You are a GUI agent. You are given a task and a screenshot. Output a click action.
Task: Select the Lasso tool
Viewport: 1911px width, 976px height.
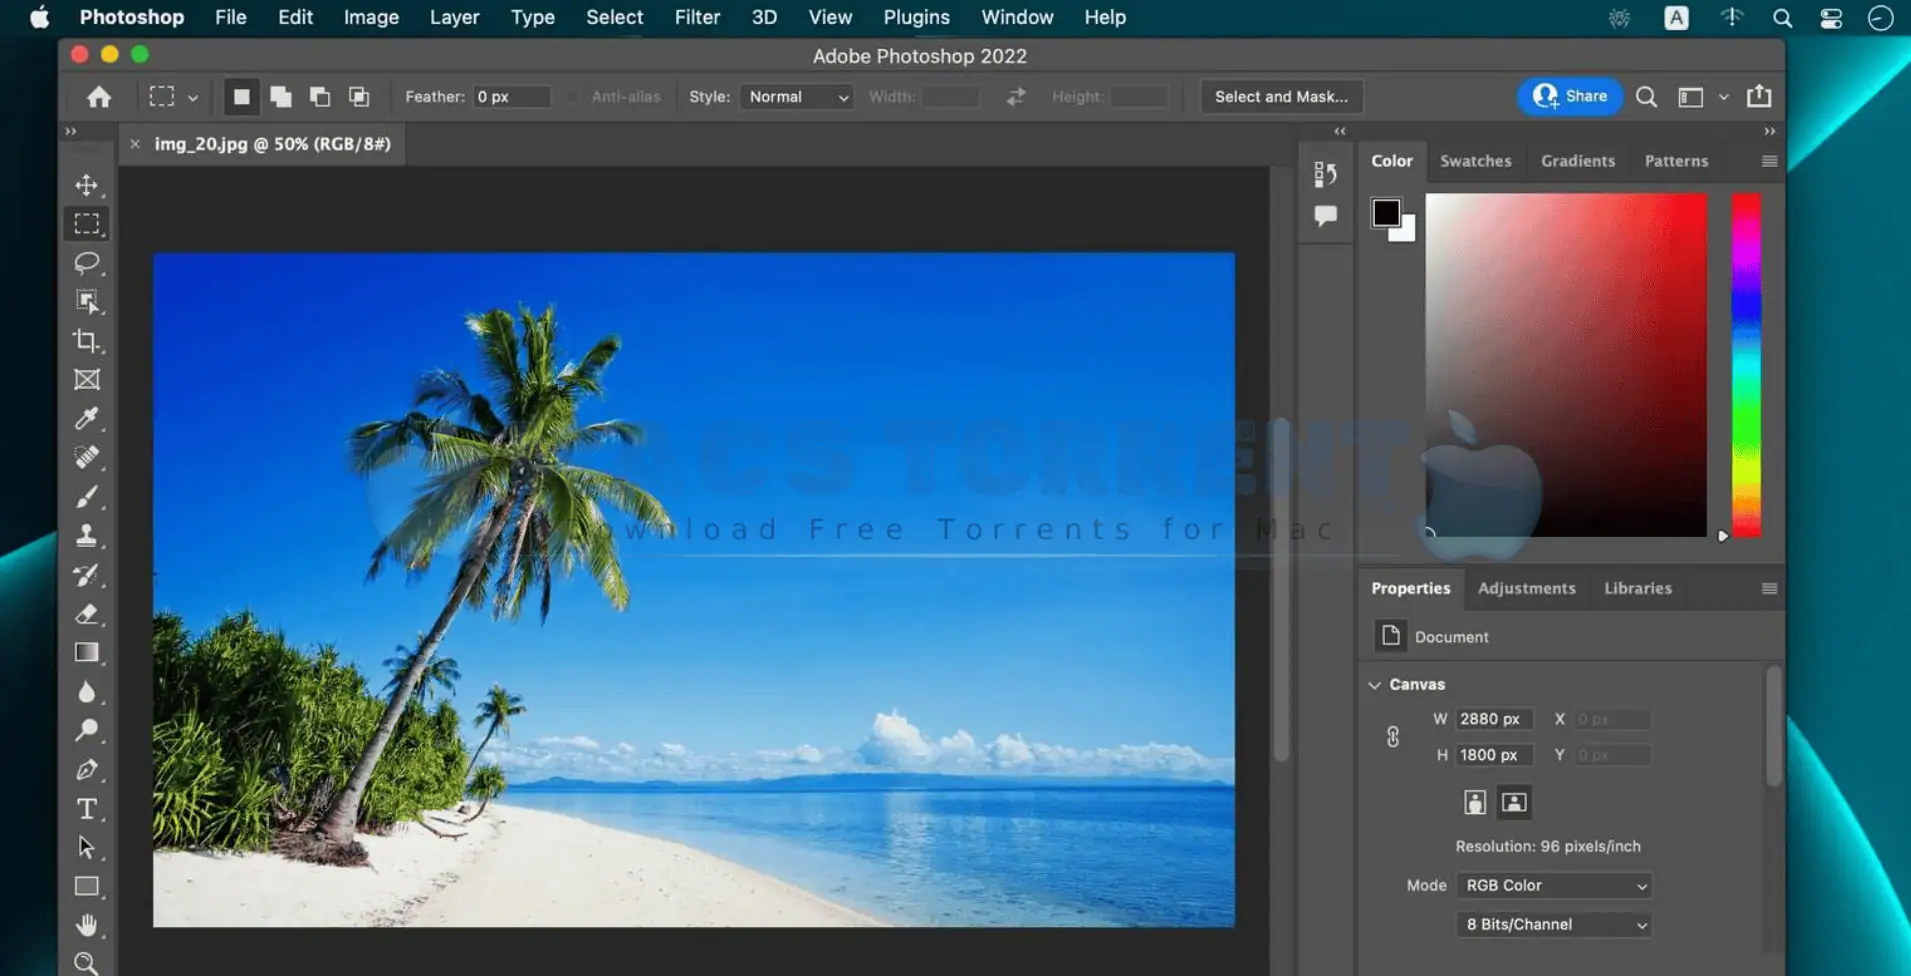(87, 263)
